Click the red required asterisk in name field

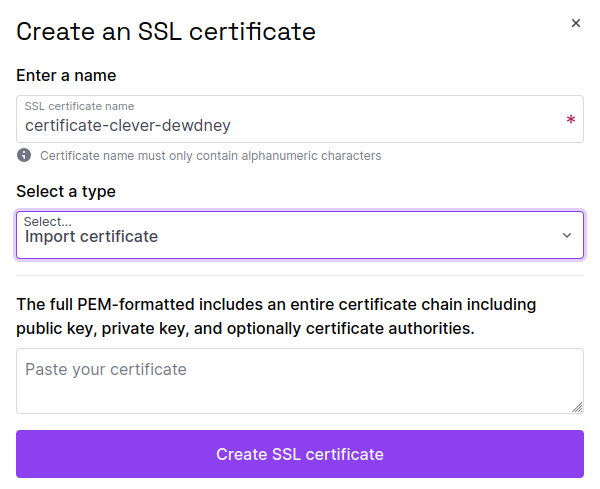coord(570,120)
